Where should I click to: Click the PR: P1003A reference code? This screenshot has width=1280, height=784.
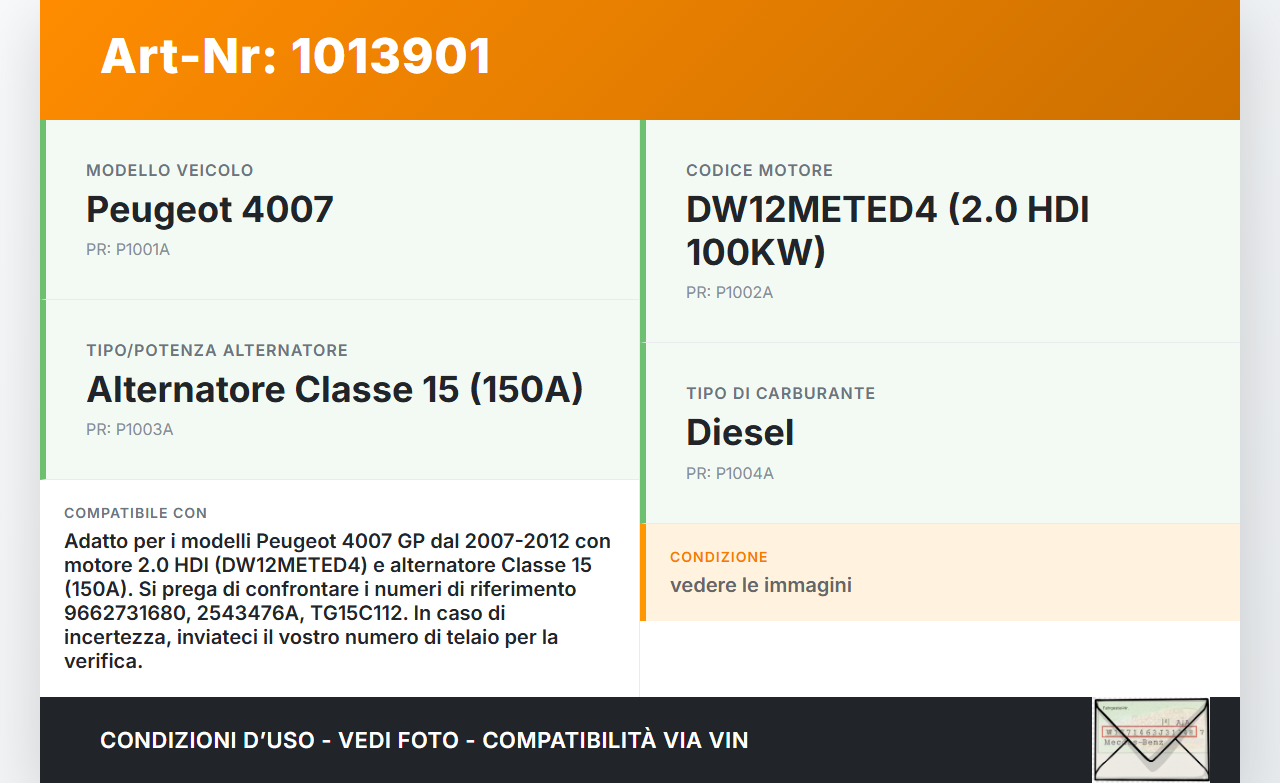pos(130,429)
